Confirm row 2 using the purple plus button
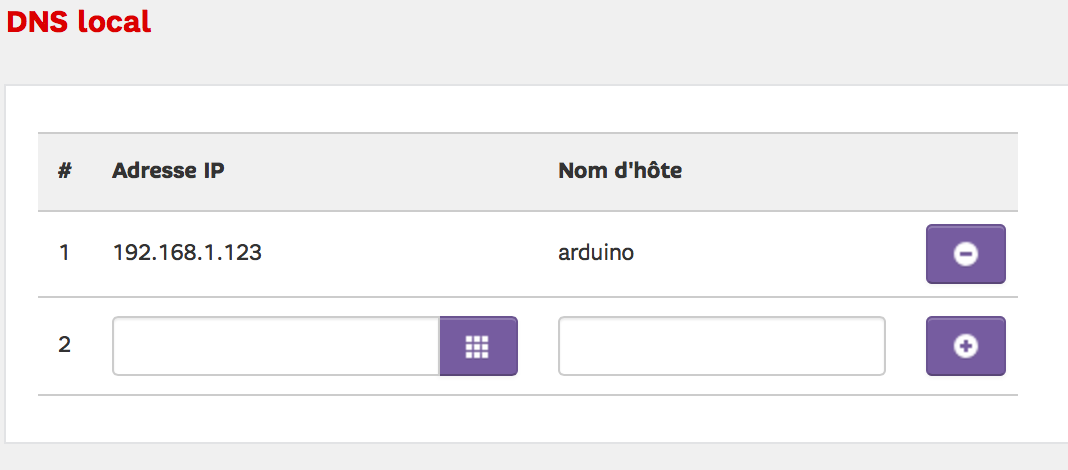The image size is (1068, 470). [965, 346]
